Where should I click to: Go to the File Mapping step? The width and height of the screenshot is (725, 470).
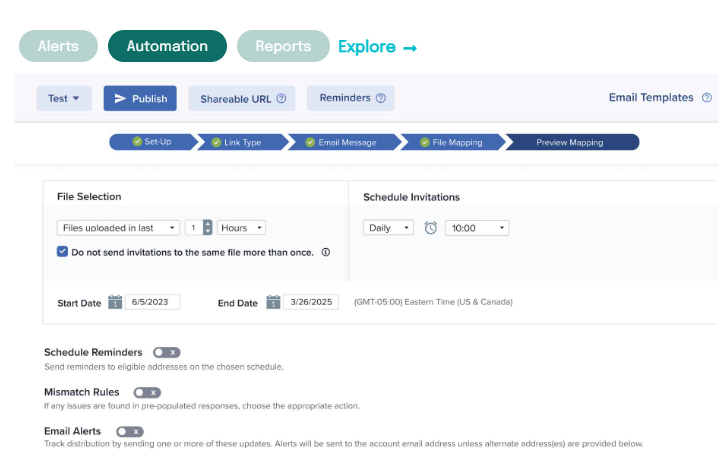pos(453,142)
